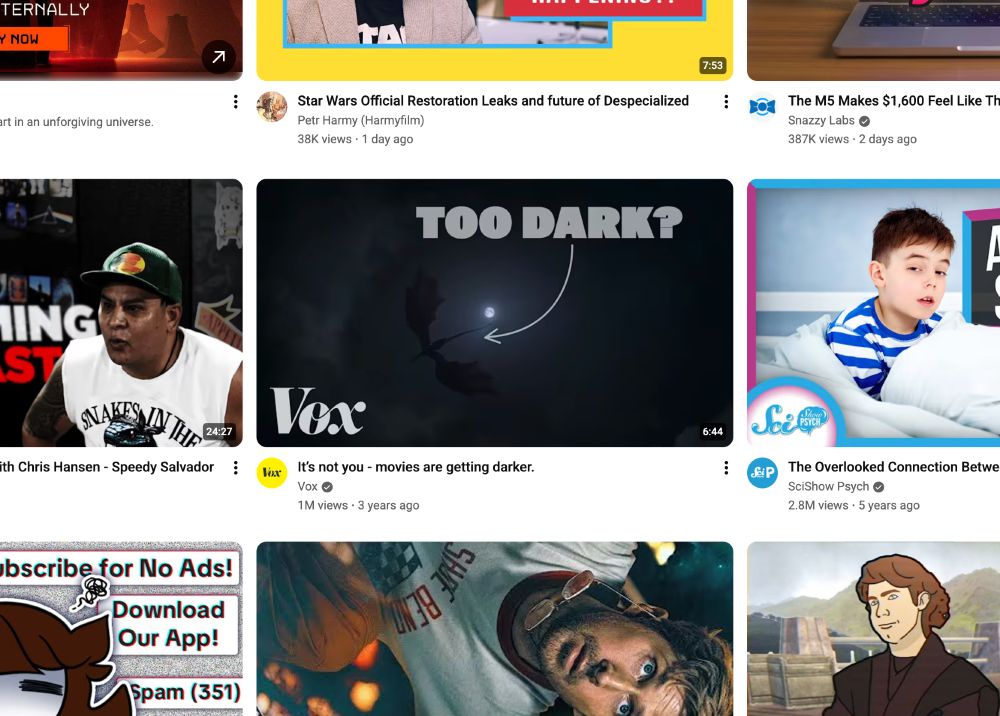
Task: Open Star Wars Official Restoration Leaks video title
Action: point(493,101)
